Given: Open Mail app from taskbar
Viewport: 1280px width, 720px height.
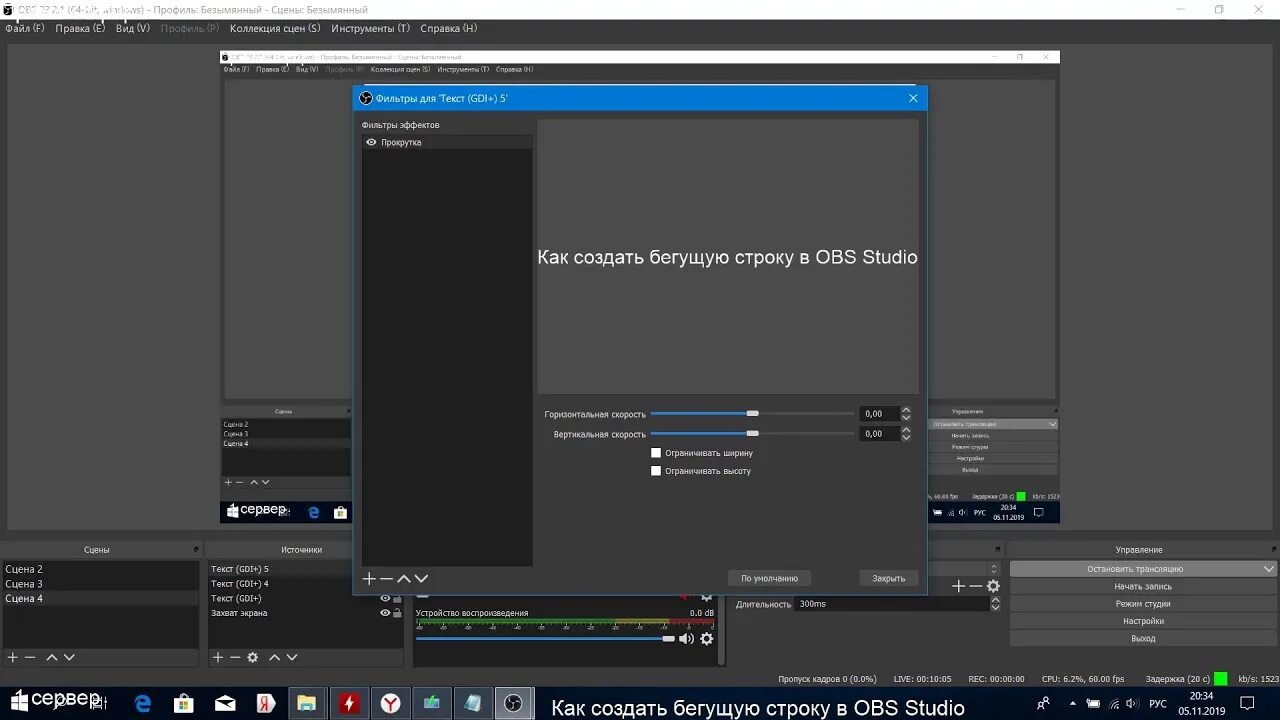Looking at the screenshot, I should pyautogui.click(x=225, y=704).
